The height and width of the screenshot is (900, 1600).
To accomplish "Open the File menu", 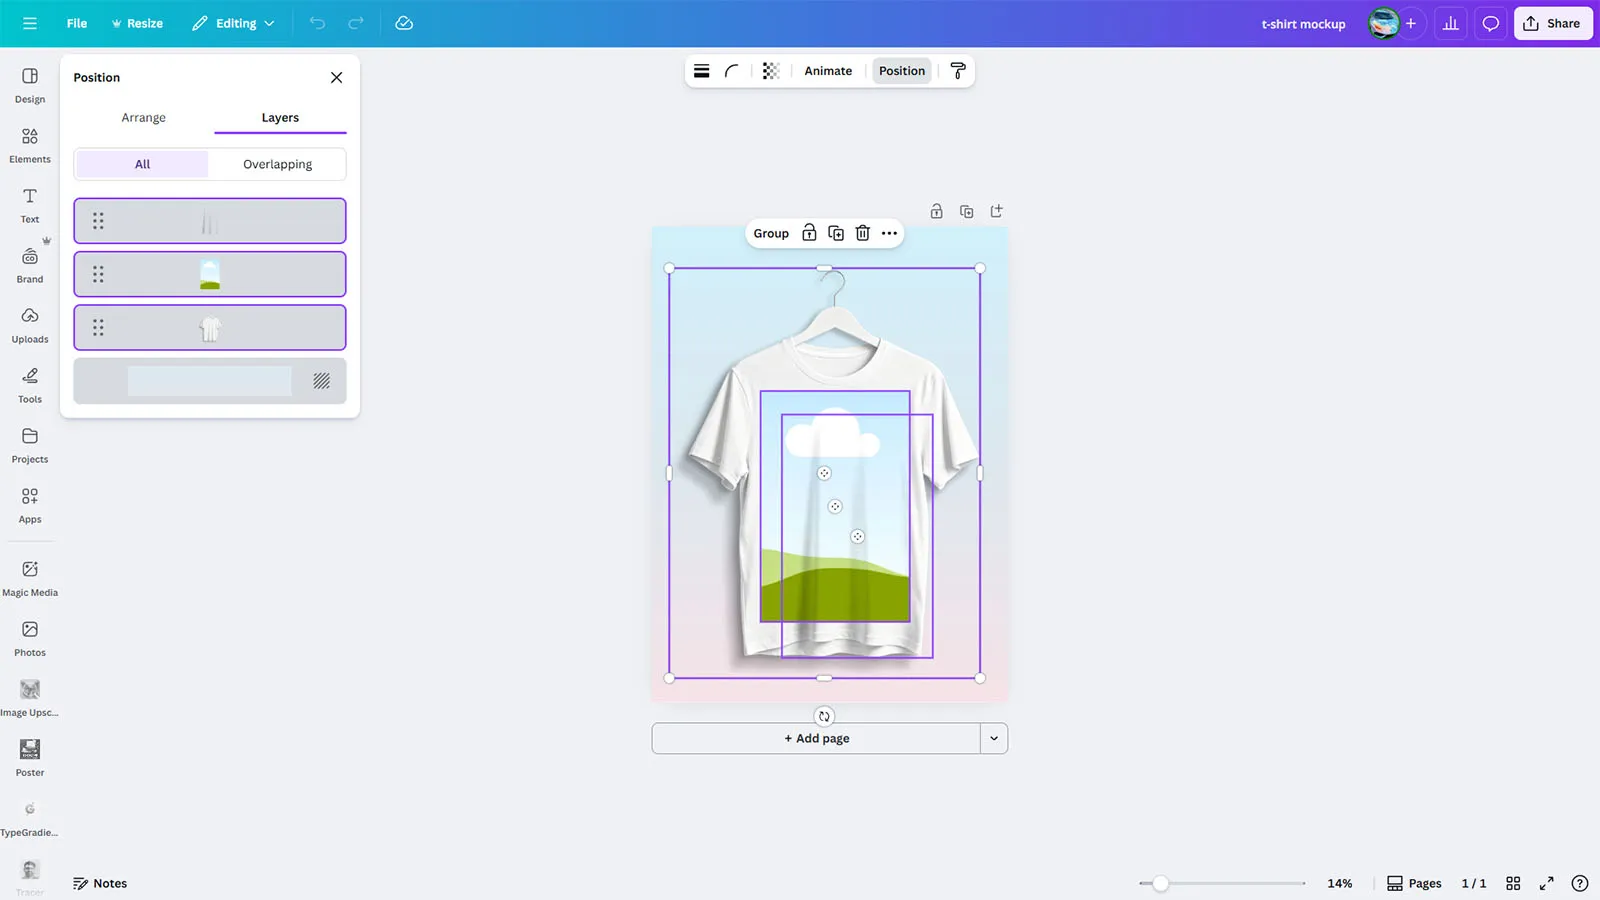I will click(x=77, y=23).
